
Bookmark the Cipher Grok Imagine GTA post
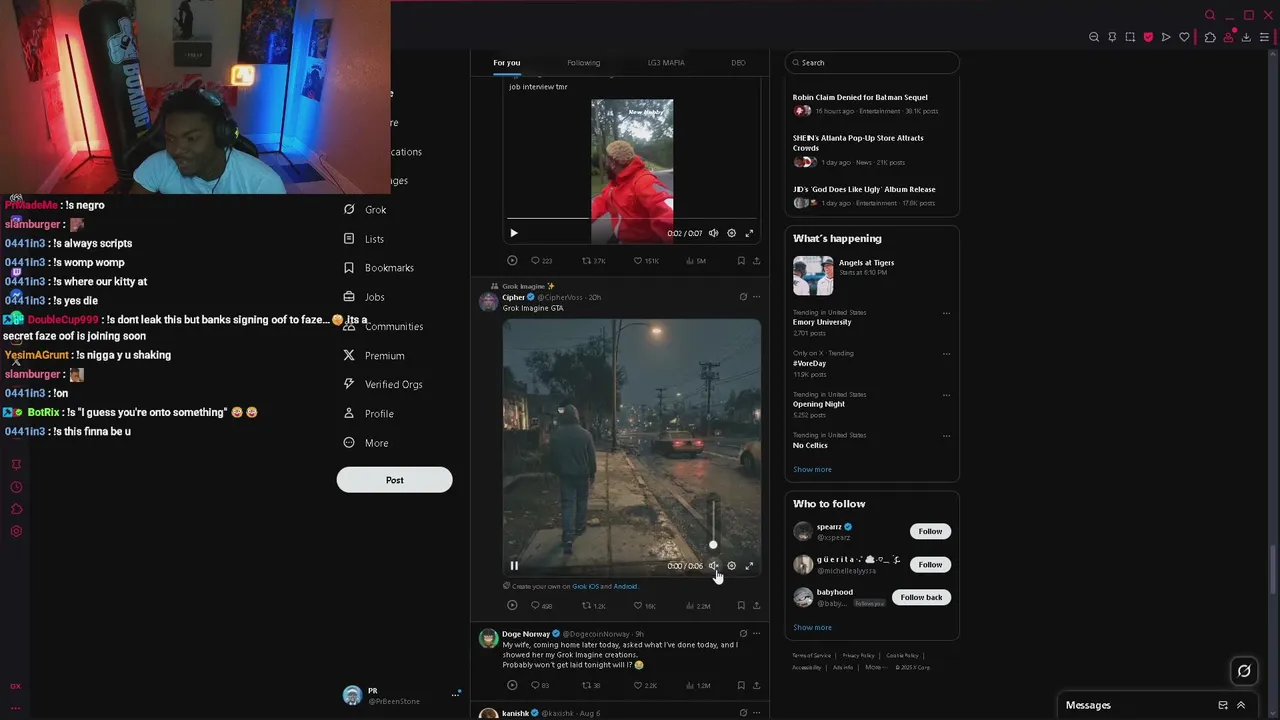(741, 606)
